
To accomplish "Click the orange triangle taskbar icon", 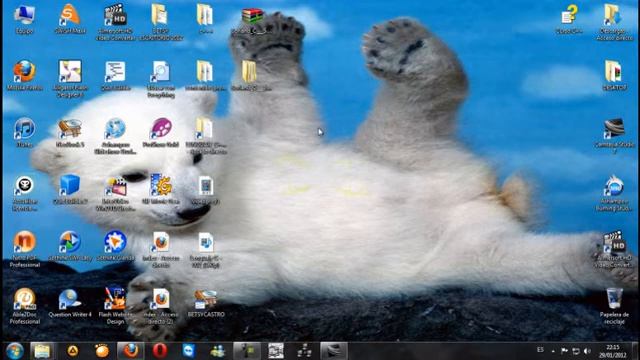I will tap(73, 351).
